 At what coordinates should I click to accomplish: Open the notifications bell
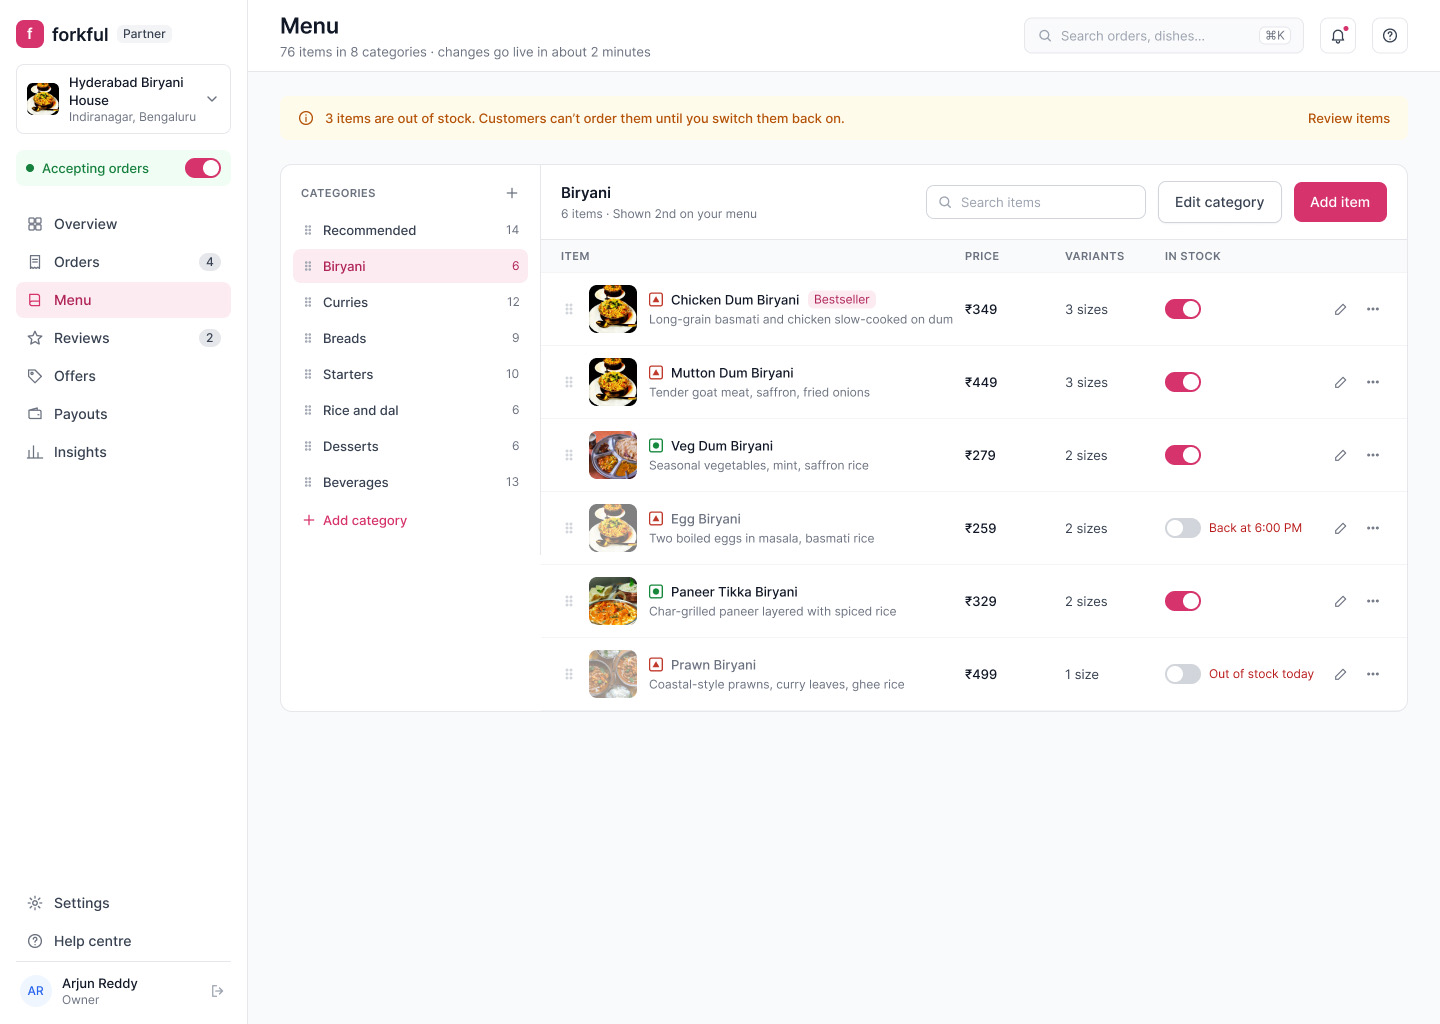1338,36
